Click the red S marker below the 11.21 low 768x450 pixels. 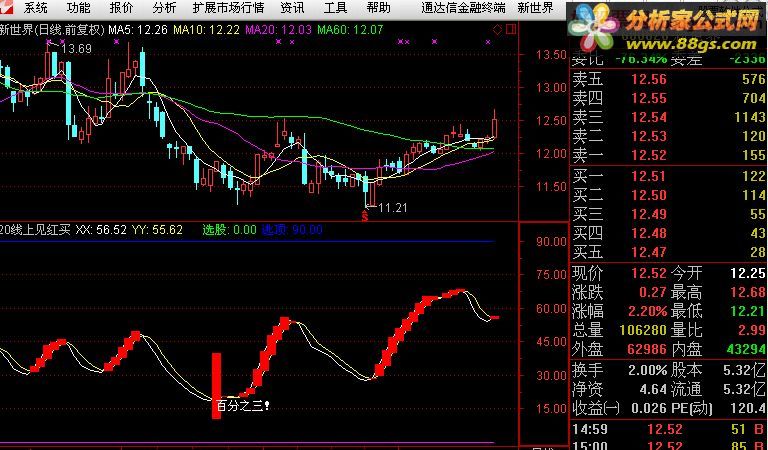[364, 216]
